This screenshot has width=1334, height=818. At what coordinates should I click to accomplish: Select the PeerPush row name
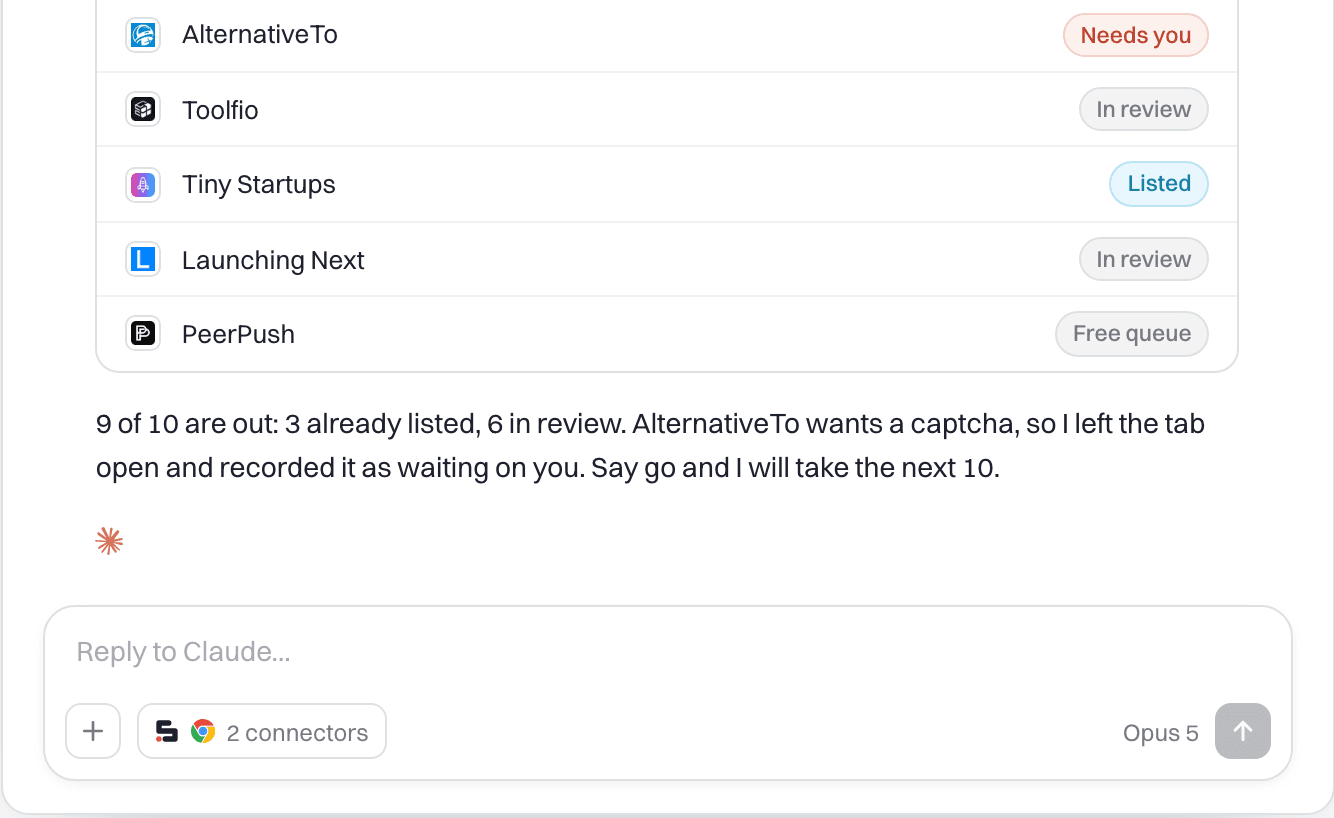click(x=238, y=334)
